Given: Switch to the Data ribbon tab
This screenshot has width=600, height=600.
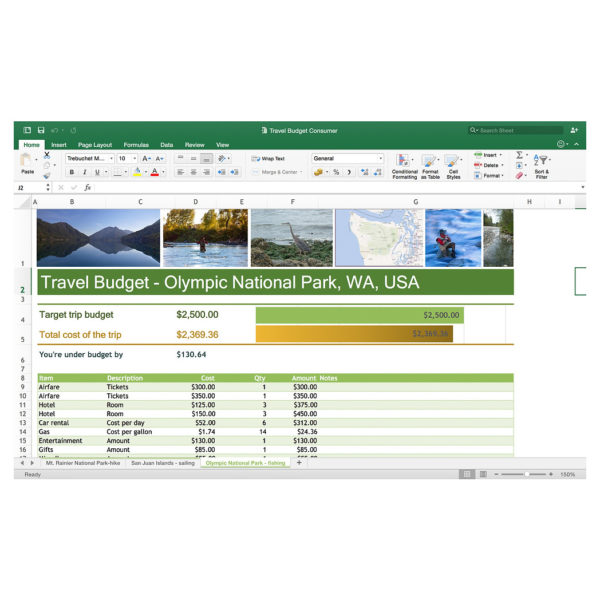Looking at the screenshot, I should (166, 145).
